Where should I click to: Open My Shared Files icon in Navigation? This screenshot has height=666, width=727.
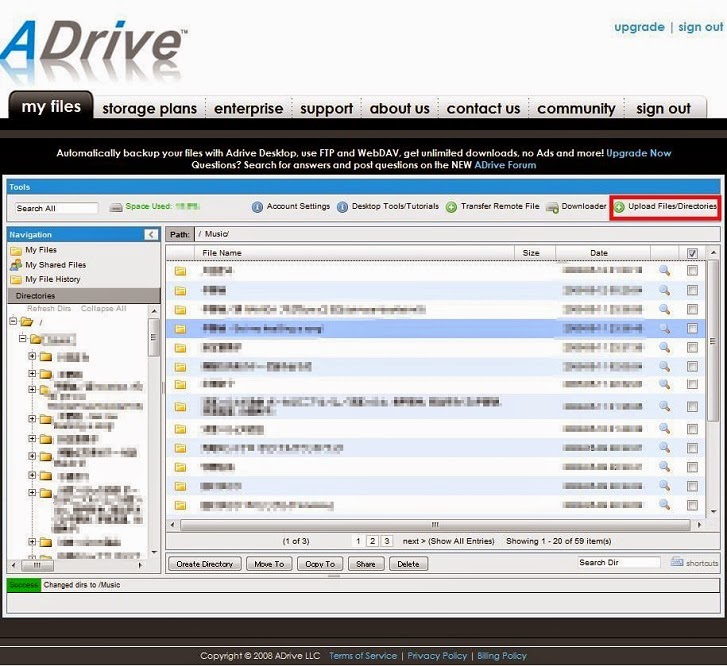point(16,265)
